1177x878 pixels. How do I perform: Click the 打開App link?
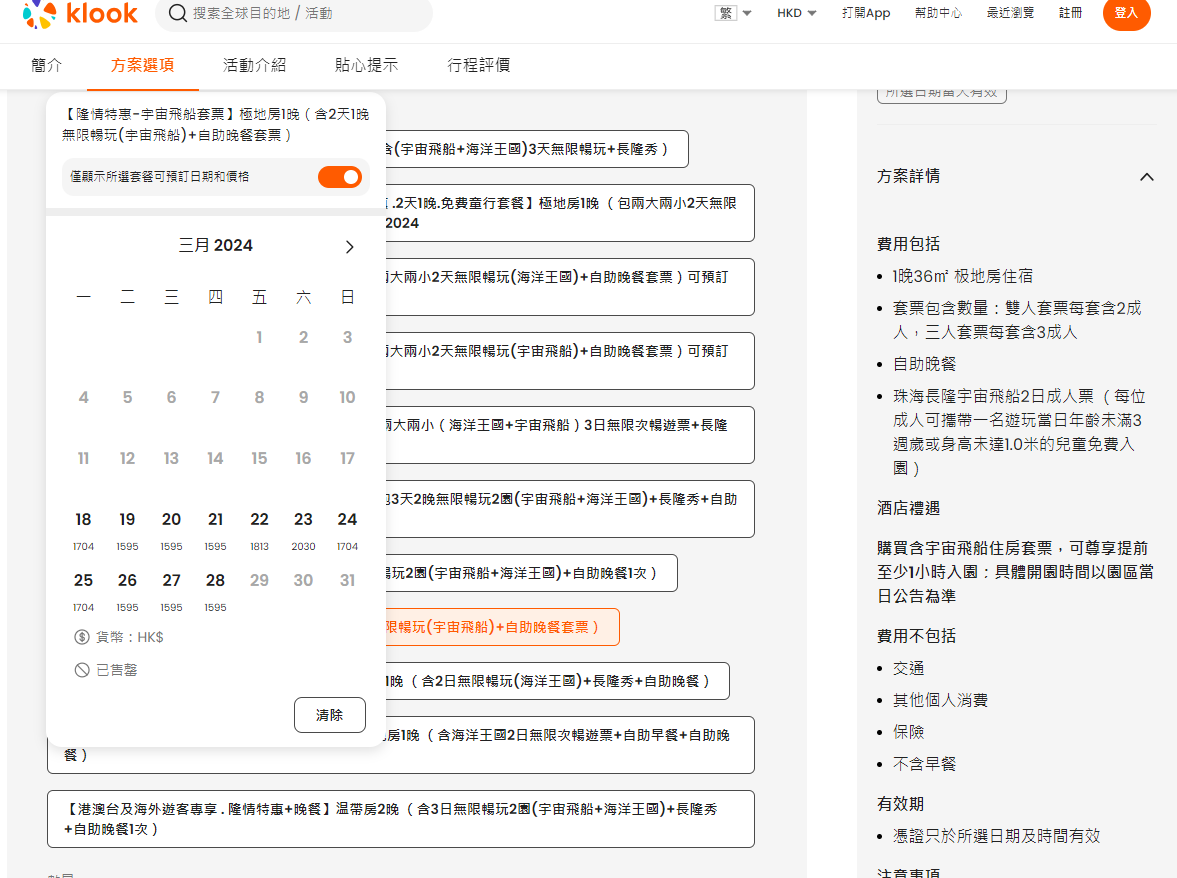coord(866,13)
